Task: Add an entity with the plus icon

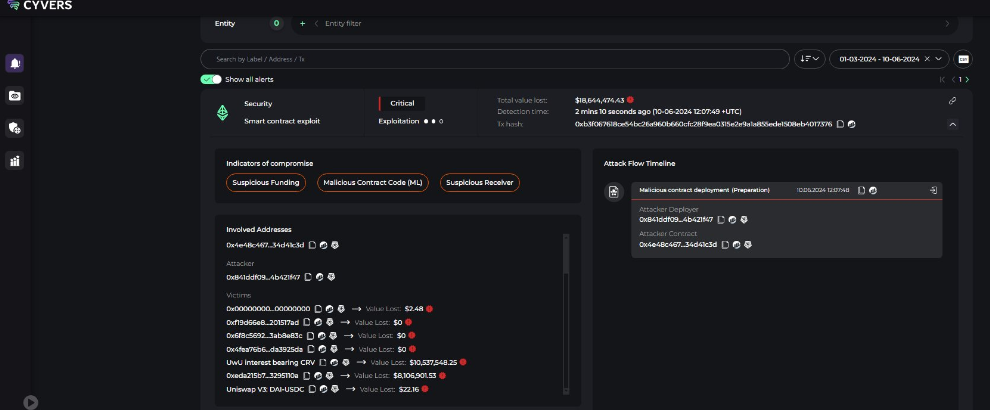Action: point(302,23)
